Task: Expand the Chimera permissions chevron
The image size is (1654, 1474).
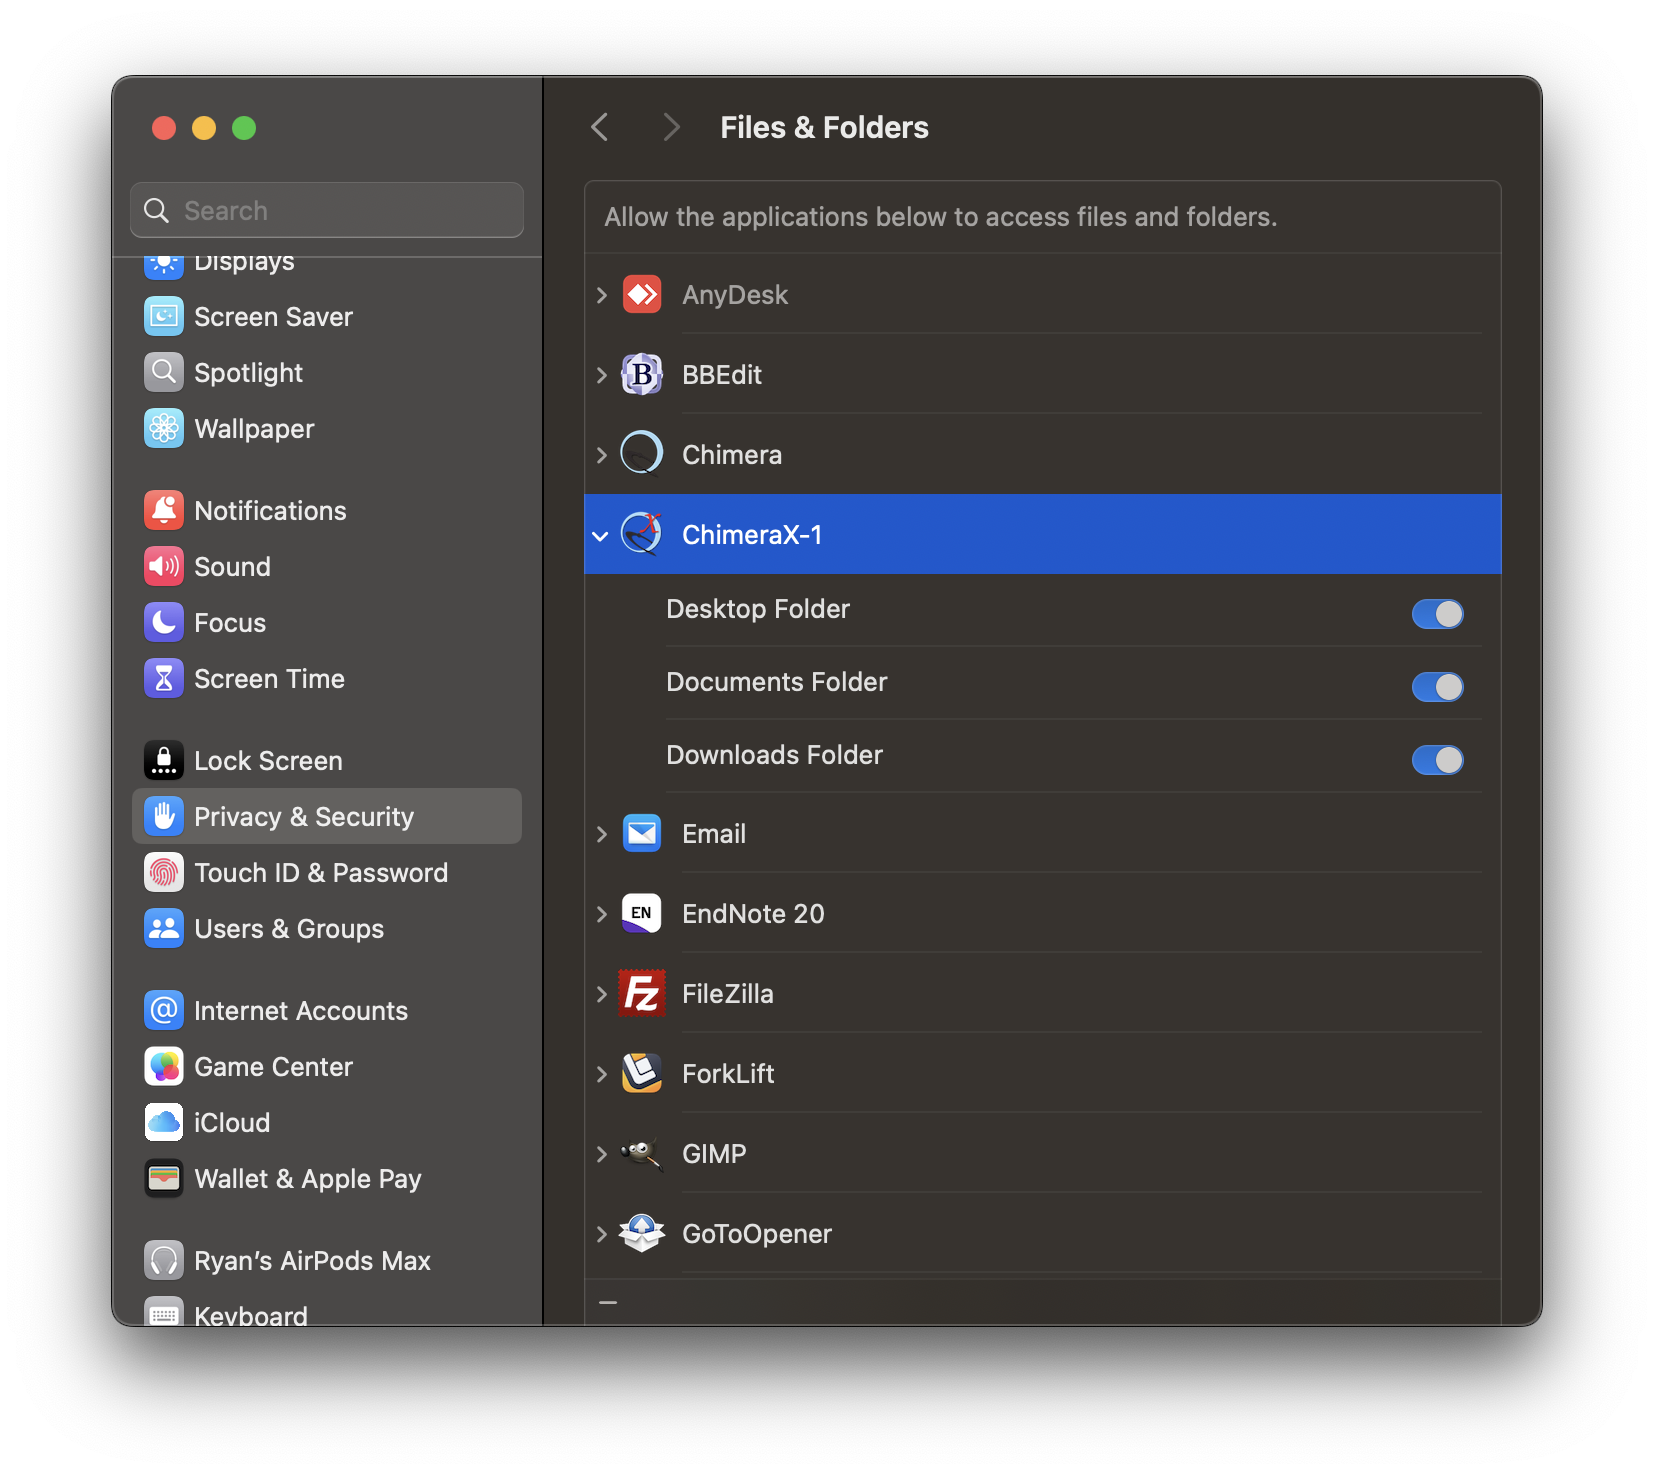Action: [x=601, y=455]
